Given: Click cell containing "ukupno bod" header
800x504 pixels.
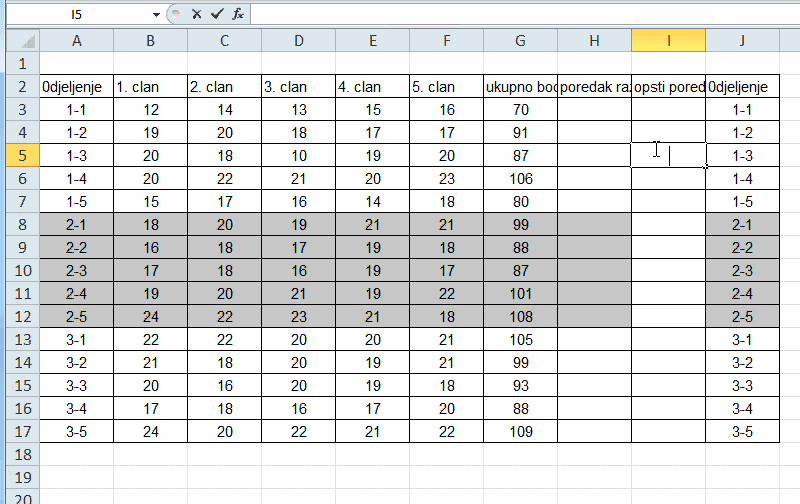Looking at the screenshot, I should [x=520, y=87].
